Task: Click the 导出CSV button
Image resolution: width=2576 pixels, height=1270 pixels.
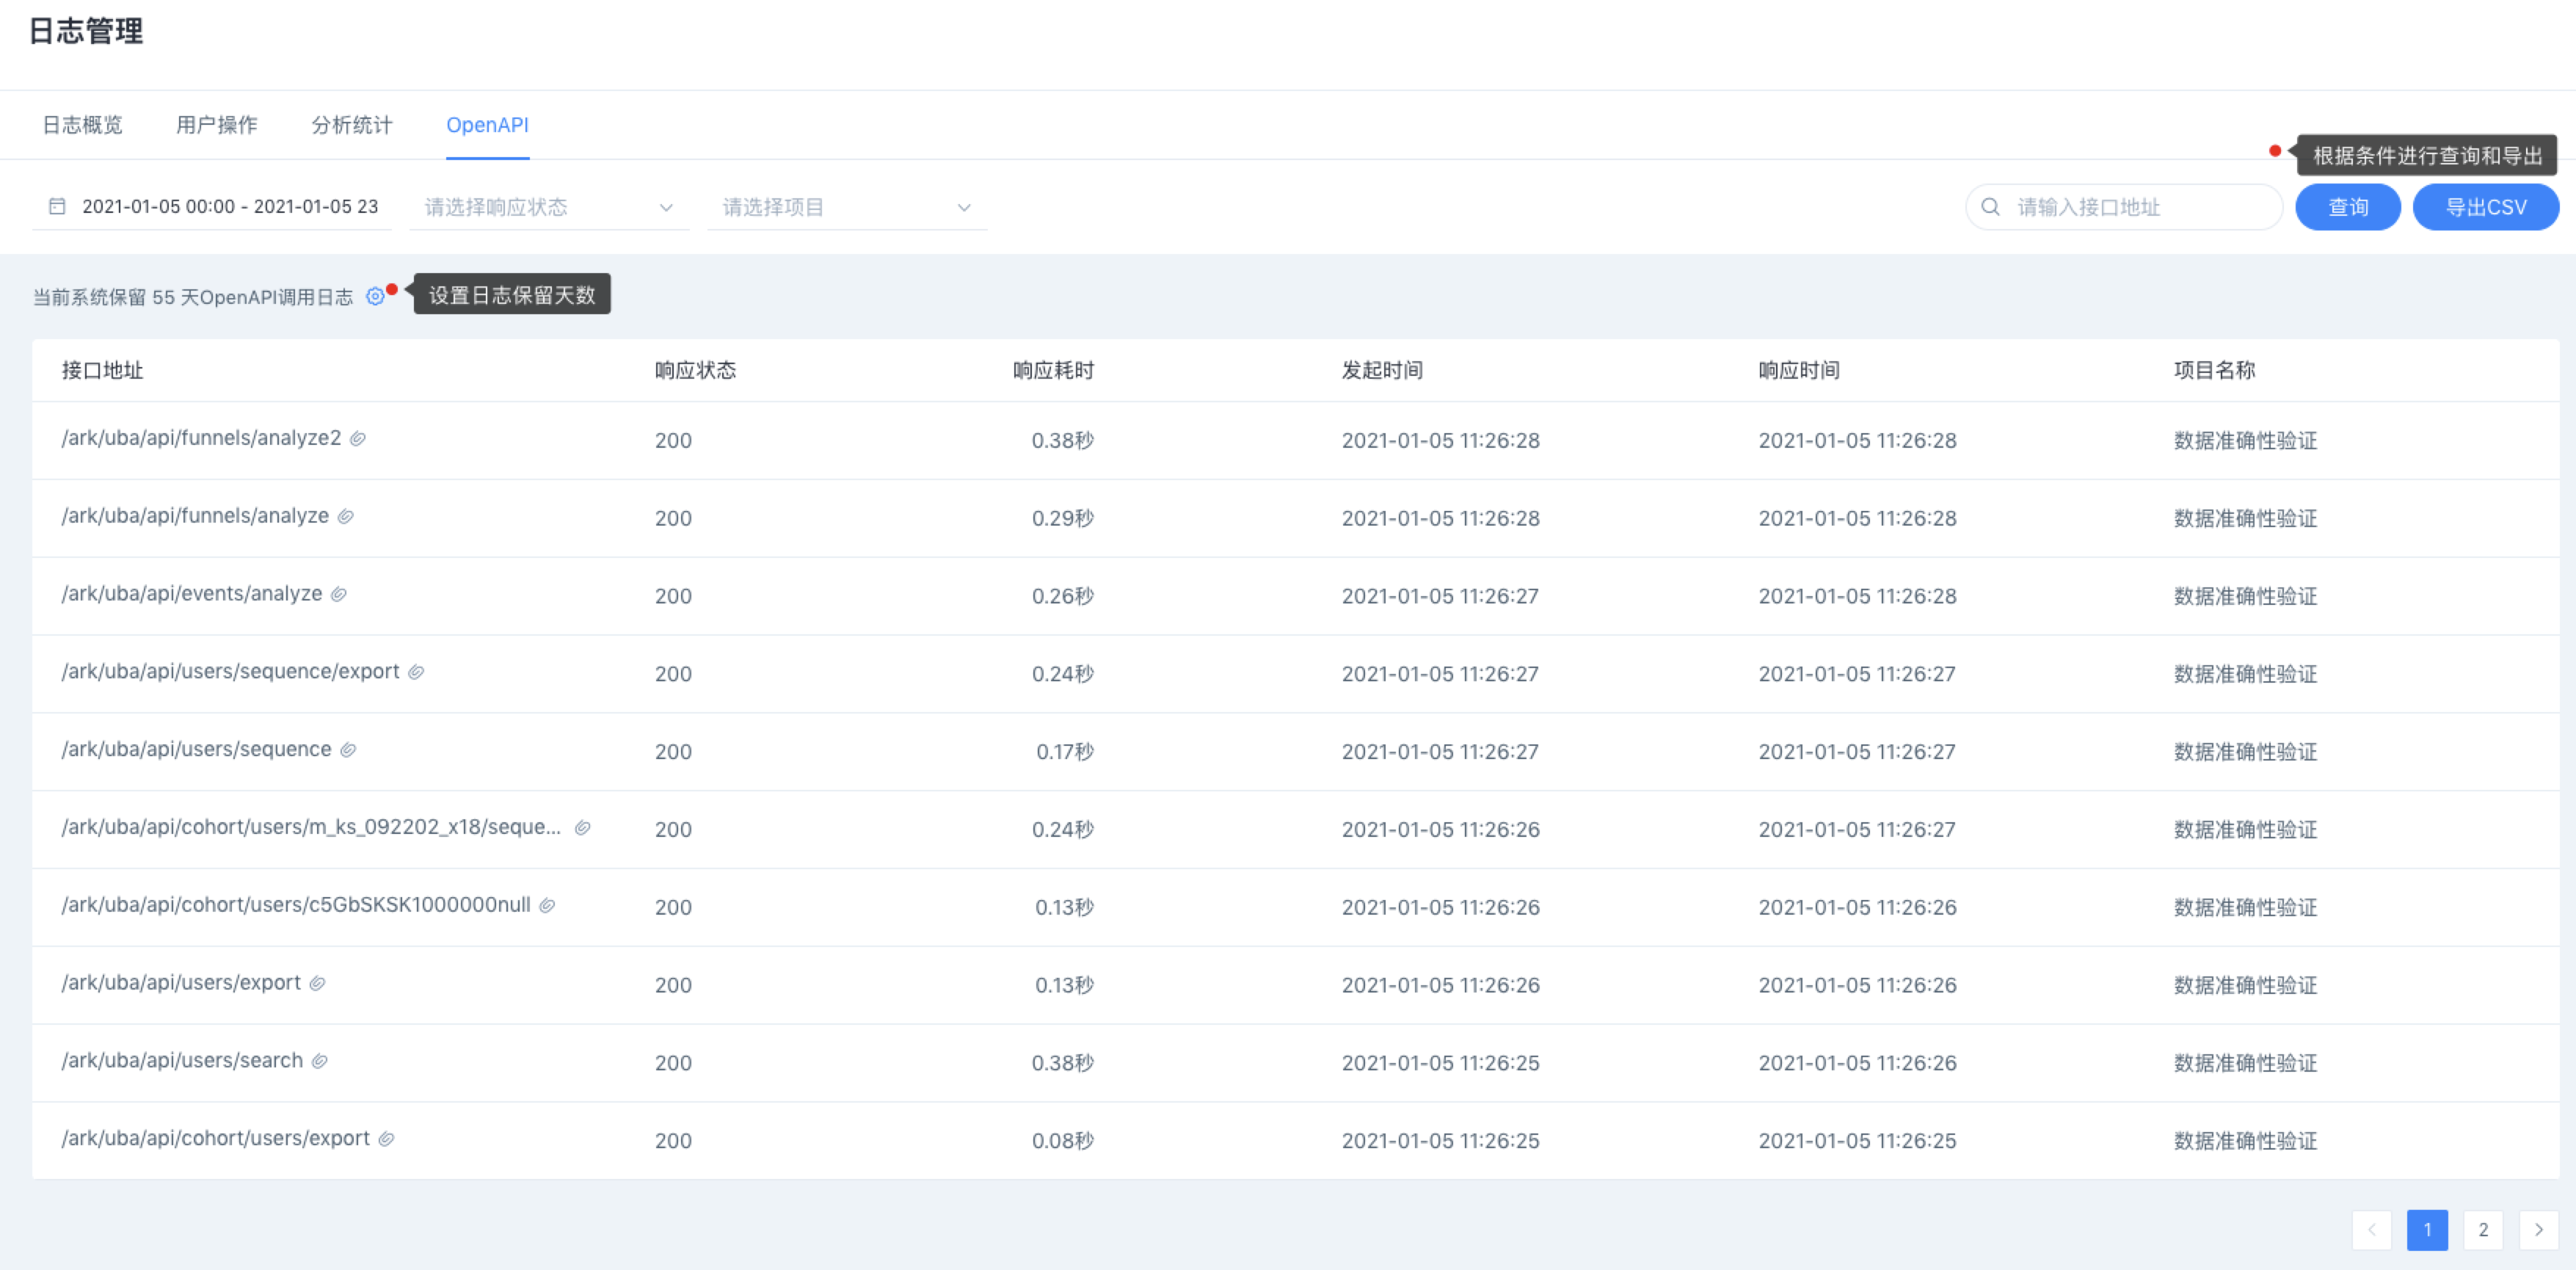Action: (2486, 207)
